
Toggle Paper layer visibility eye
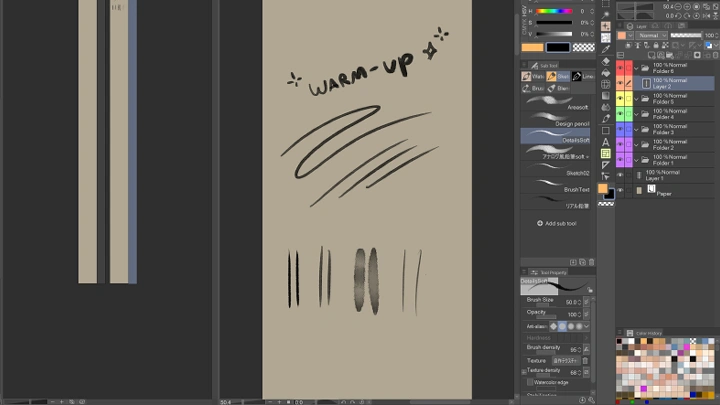(x=620, y=191)
